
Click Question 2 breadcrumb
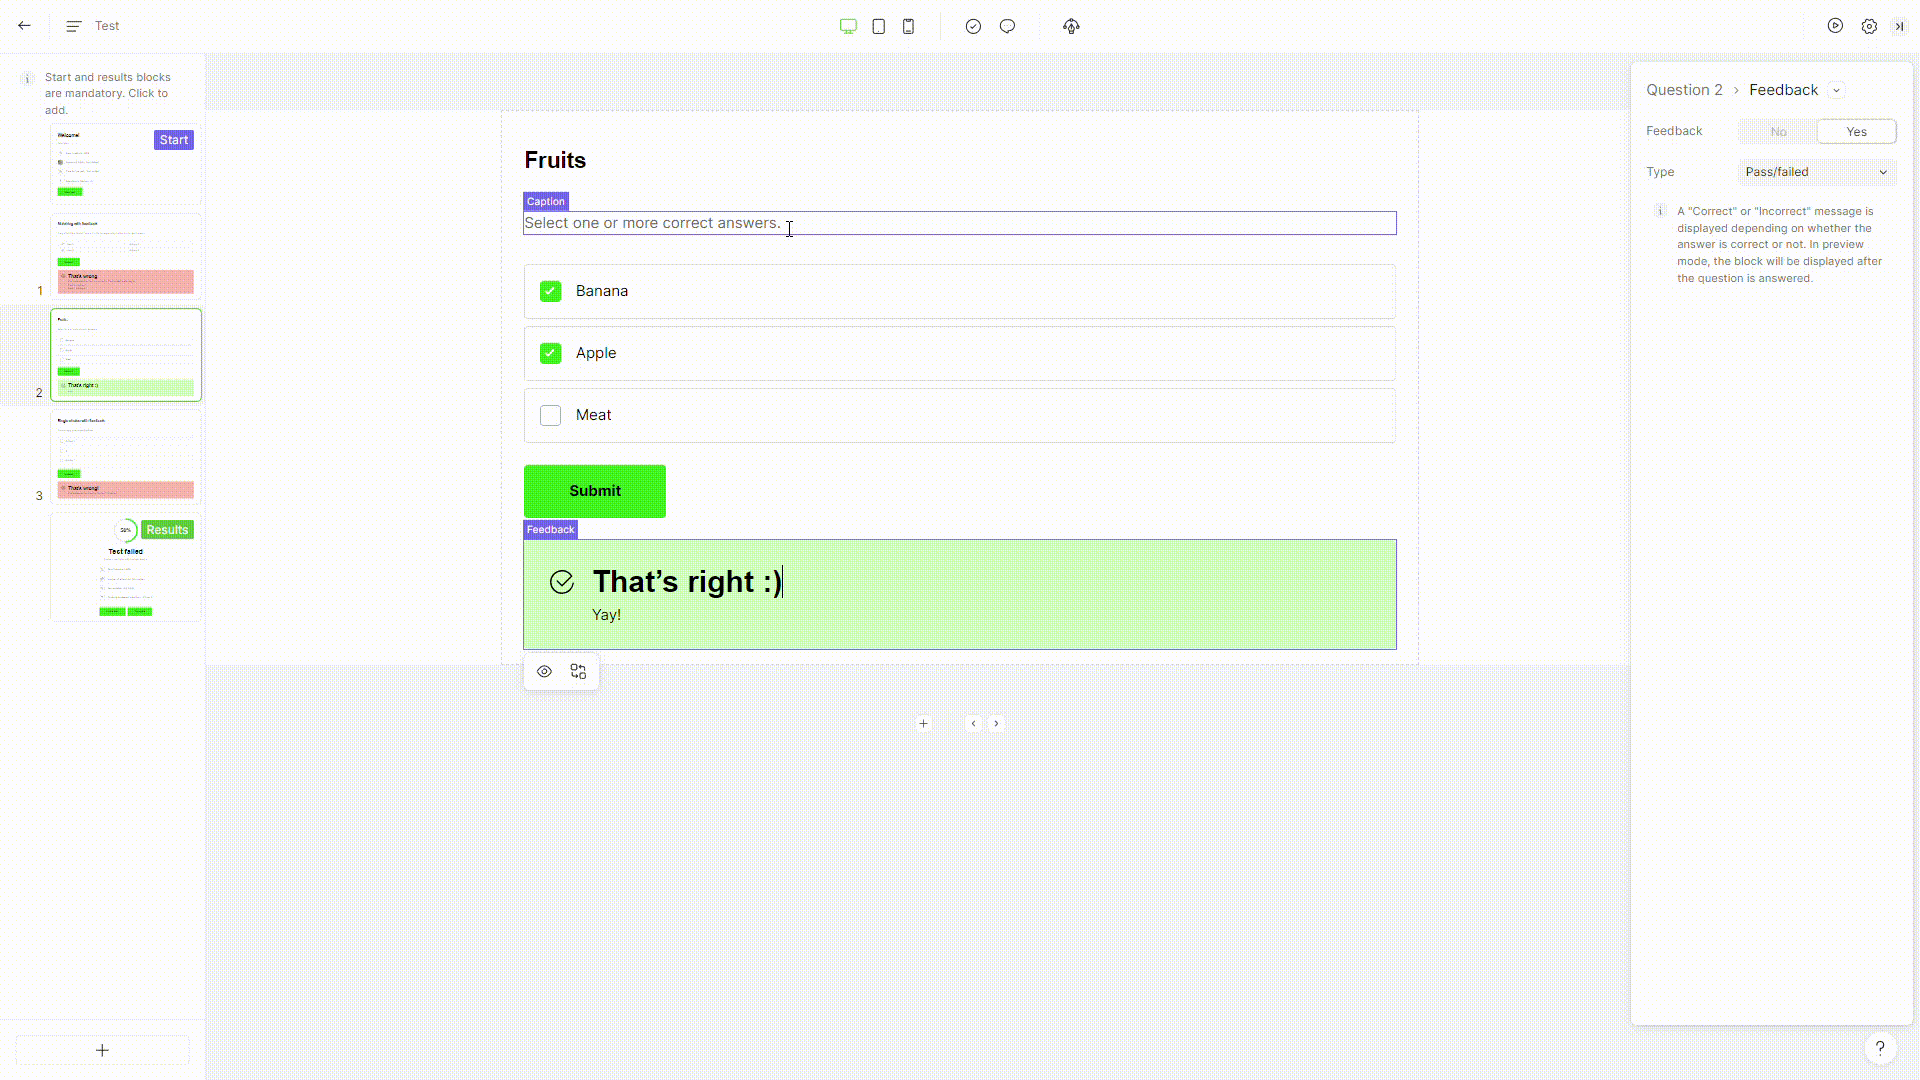(1684, 90)
